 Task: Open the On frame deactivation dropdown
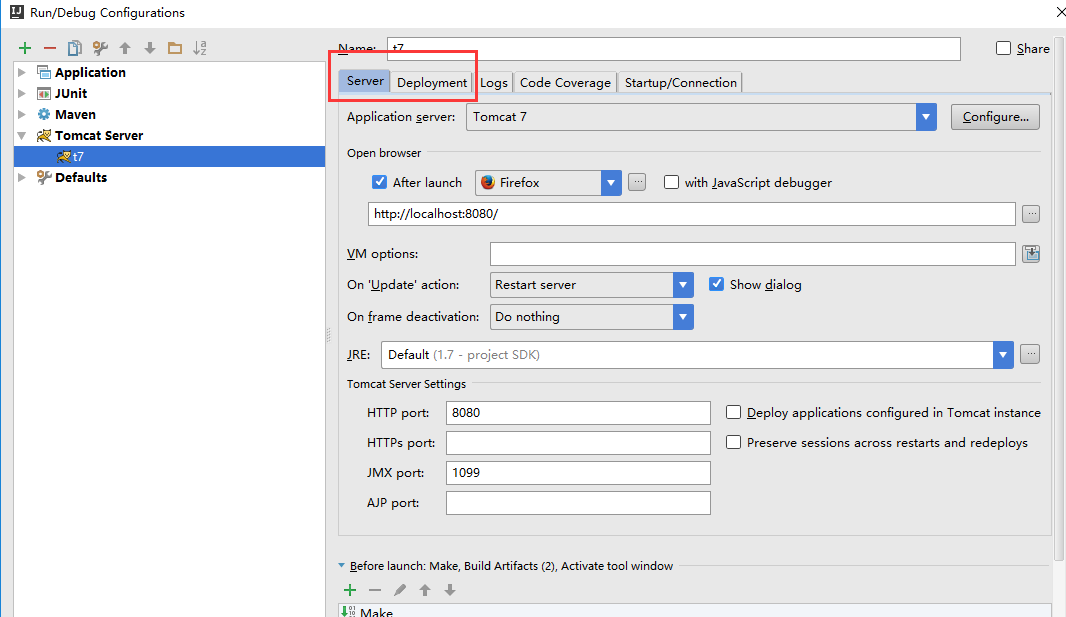click(683, 317)
